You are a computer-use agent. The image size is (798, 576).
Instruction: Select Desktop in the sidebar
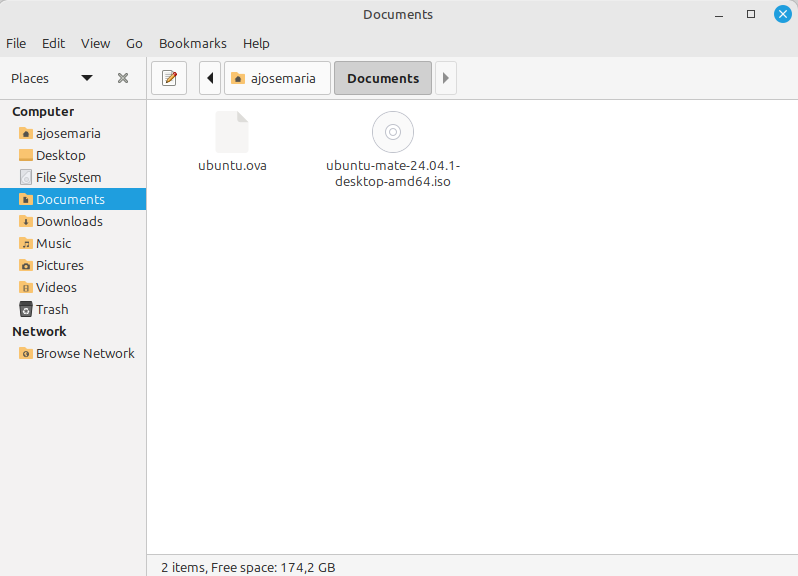pos(60,155)
